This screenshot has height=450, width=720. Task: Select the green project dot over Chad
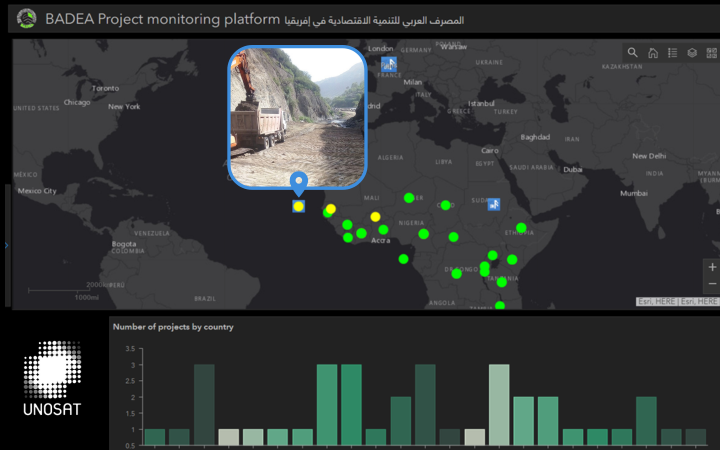coord(445,205)
